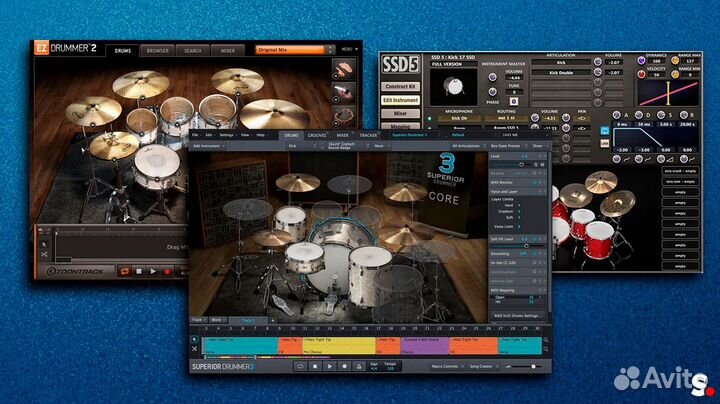Screen dimensions: 720x404
Task: Click Song Creator button
Action: coord(482,366)
